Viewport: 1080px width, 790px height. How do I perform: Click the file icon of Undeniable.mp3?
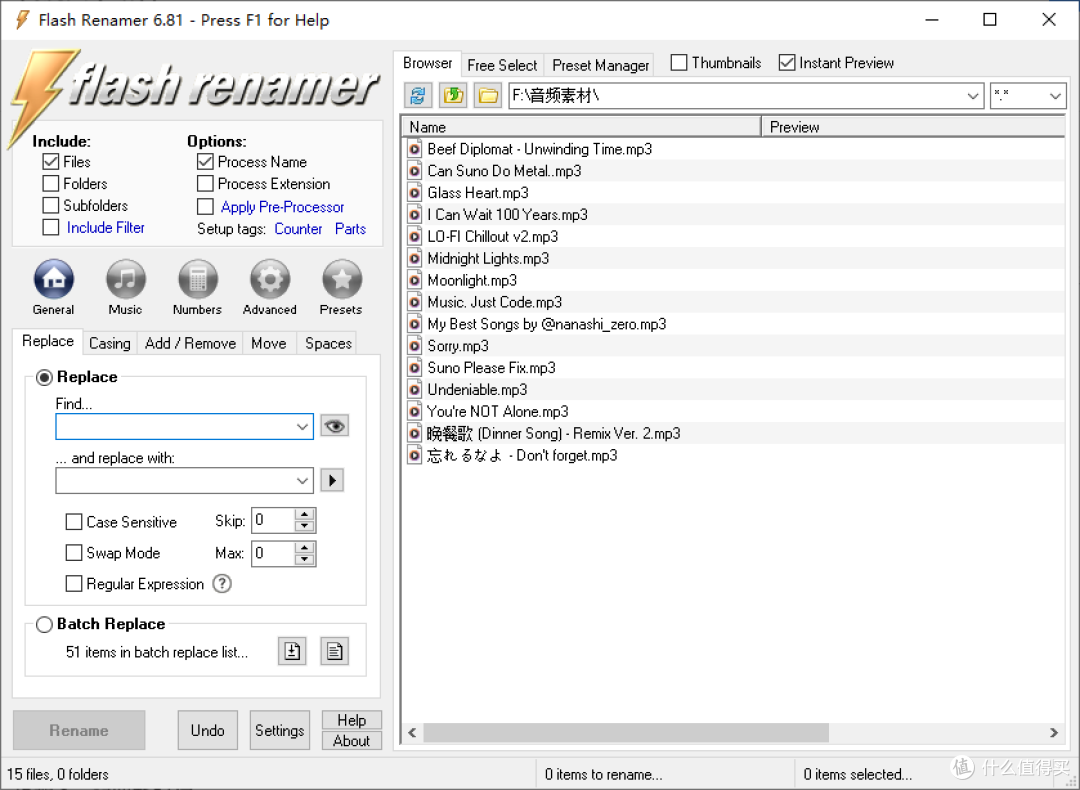[x=415, y=390]
